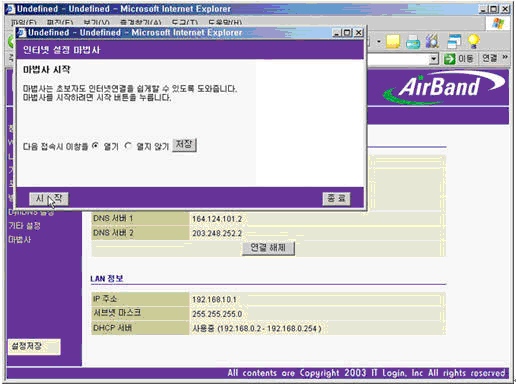Click the yellow lightbulb toolbar icon
The width and height of the screenshot is (516, 386).
474,41
